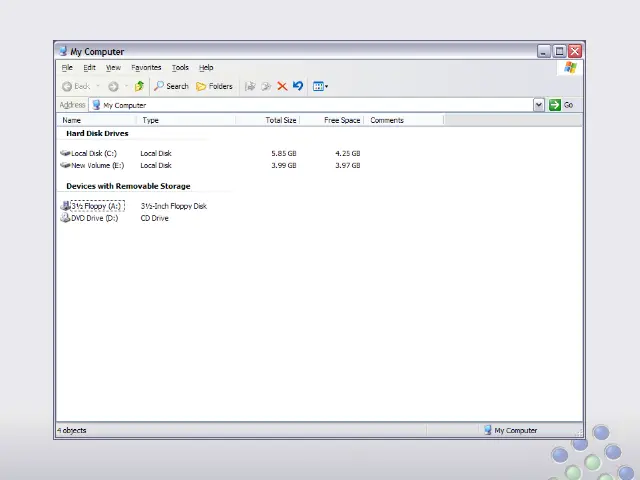Close the My Computer window

click(x=575, y=51)
